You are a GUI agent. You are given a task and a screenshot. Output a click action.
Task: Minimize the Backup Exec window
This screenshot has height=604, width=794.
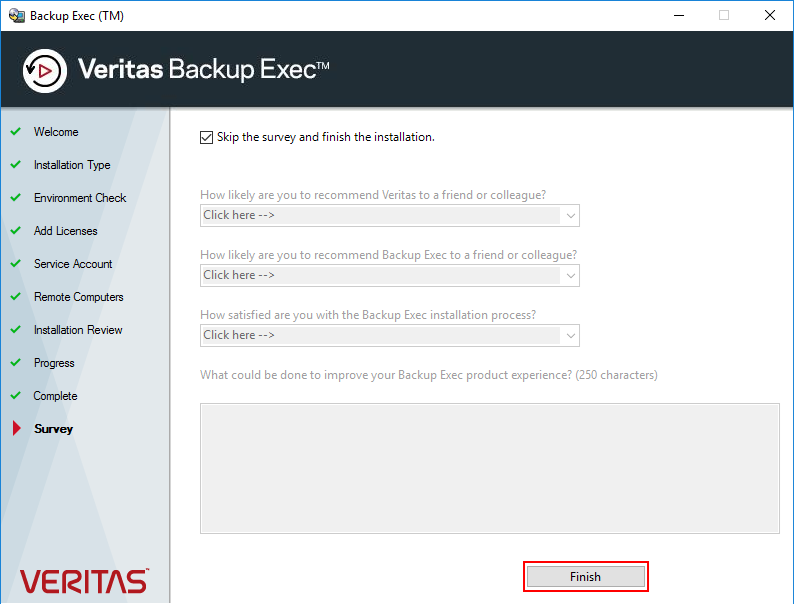tap(679, 16)
